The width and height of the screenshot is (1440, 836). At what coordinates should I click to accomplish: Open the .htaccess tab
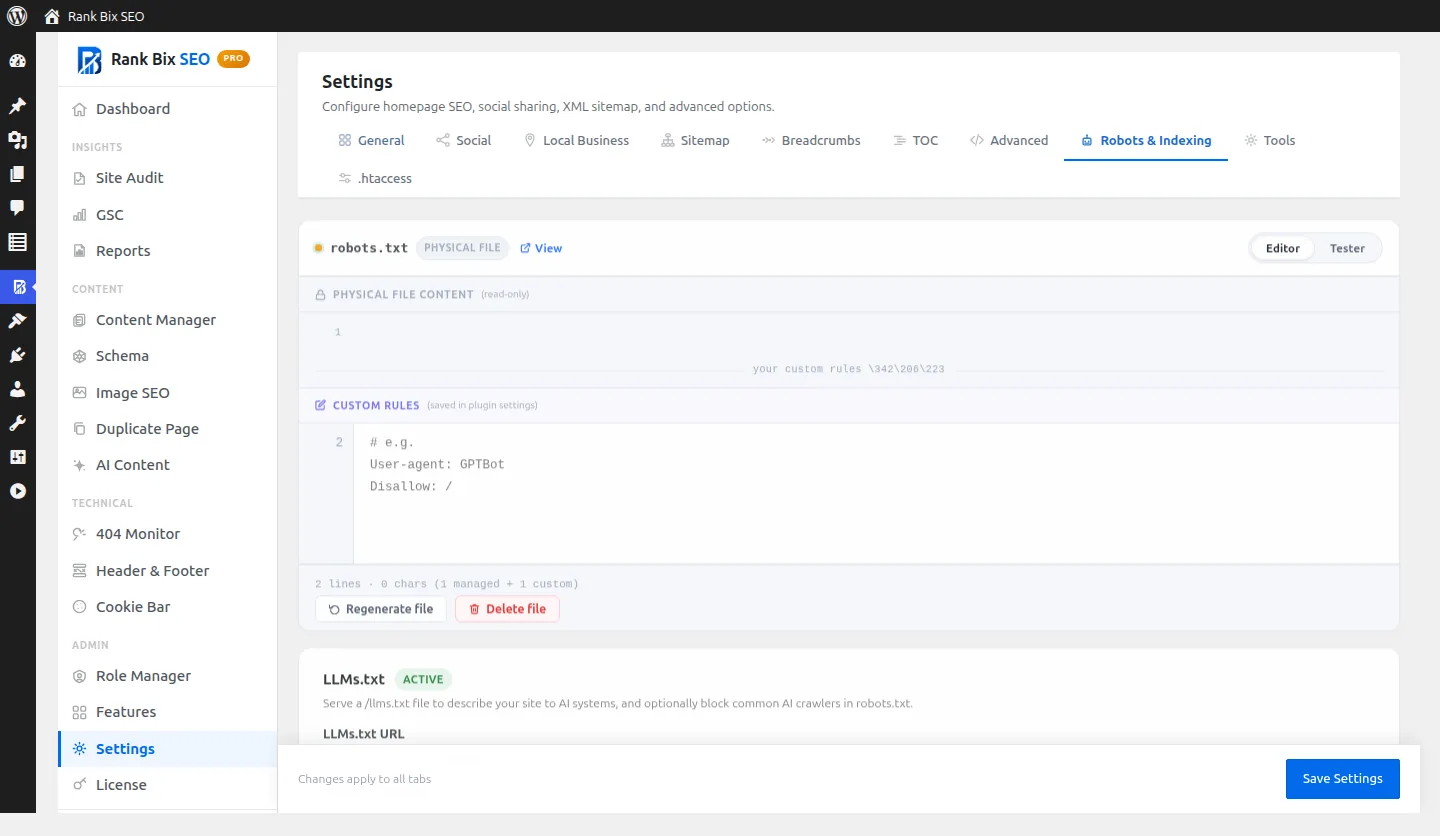pyautogui.click(x=375, y=179)
